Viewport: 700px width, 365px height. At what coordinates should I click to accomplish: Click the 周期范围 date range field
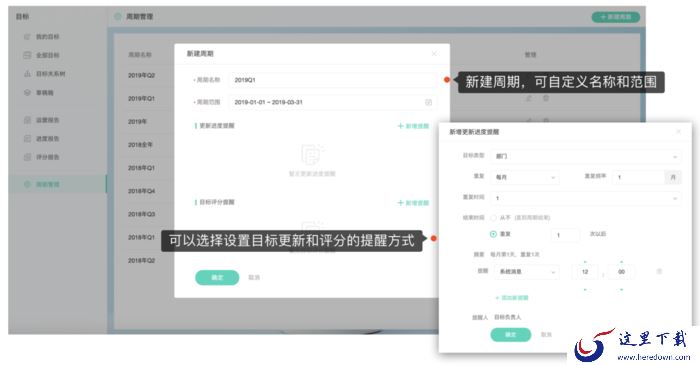[333, 102]
